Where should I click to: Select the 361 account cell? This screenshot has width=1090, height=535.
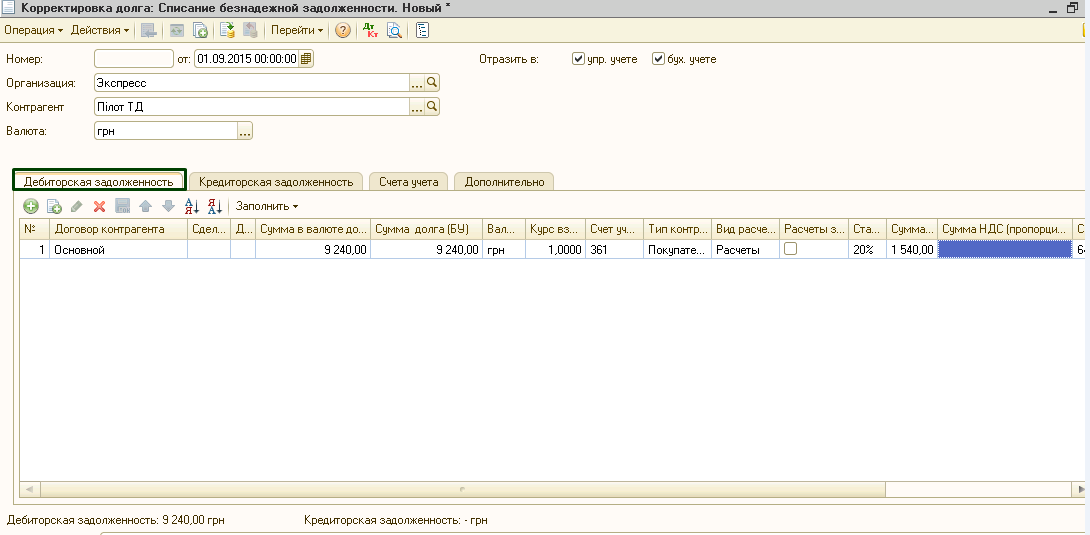pyautogui.click(x=613, y=249)
